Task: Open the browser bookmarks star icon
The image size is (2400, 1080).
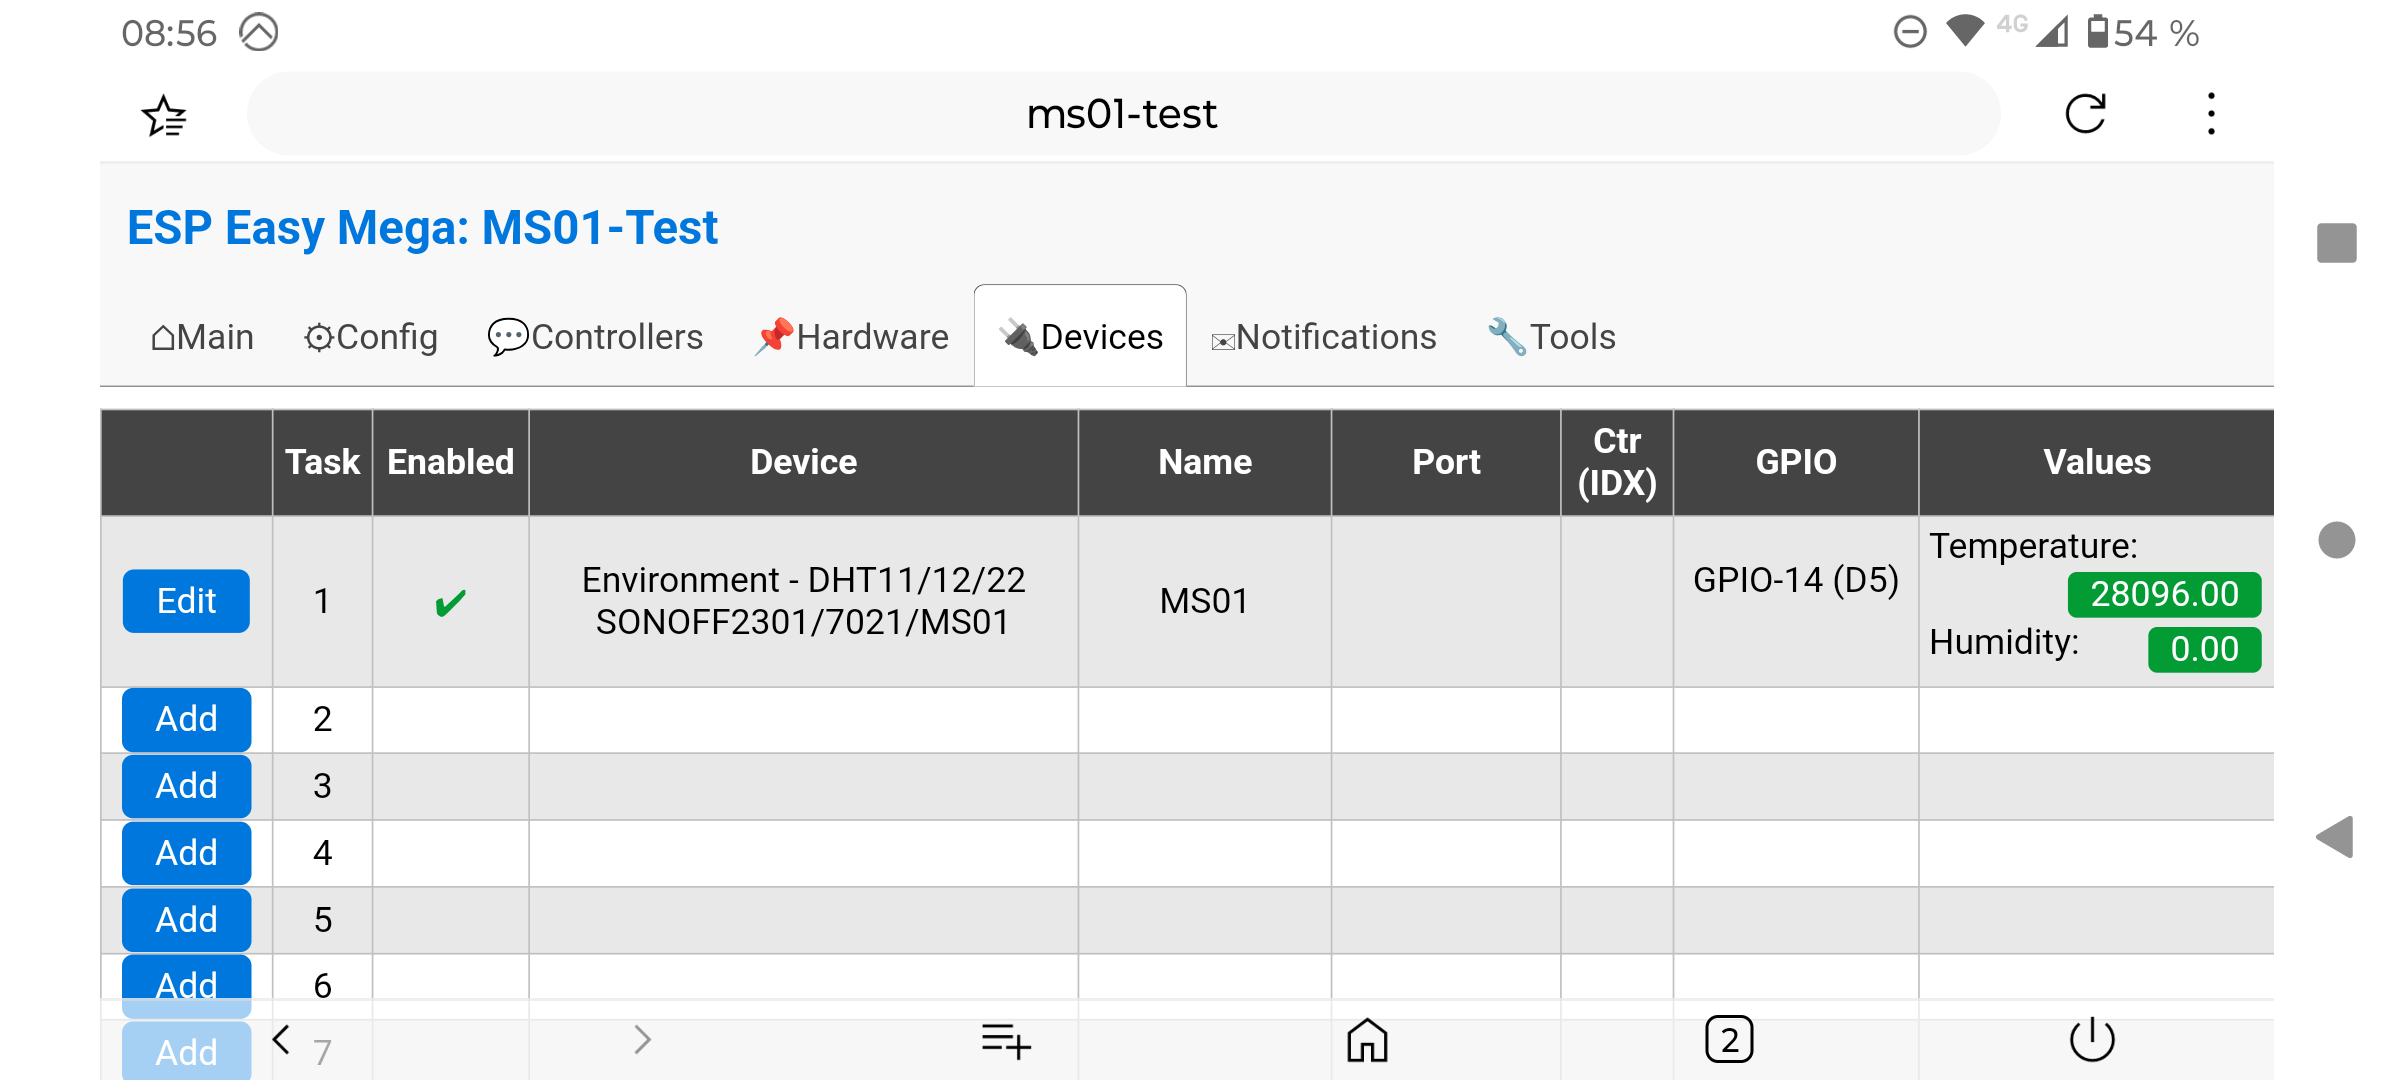Action: point(164,115)
